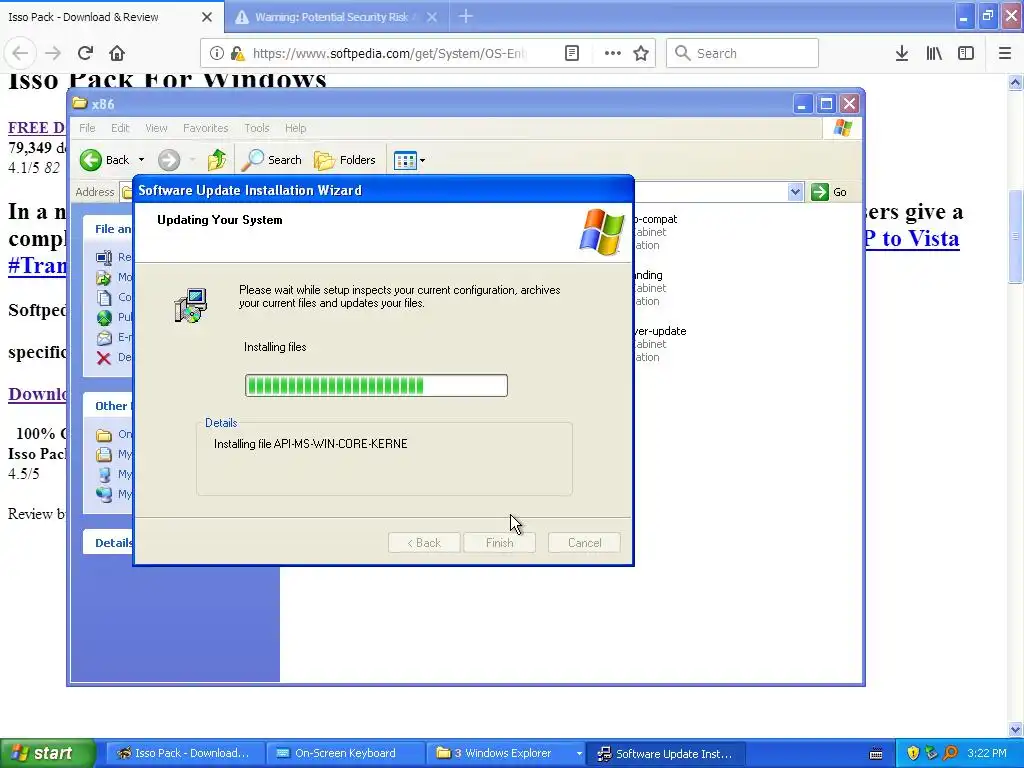Viewport: 1024px width, 768px height.
Task: Click the Installing files progress bar
Action: [x=376, y=385]
